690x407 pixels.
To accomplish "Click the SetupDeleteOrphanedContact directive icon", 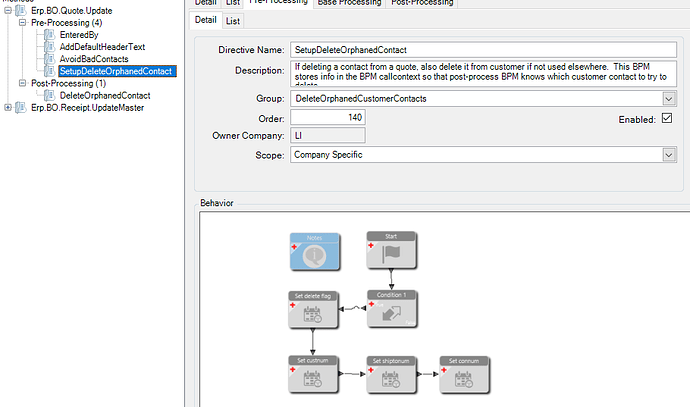I will click(x=50, y=71).
